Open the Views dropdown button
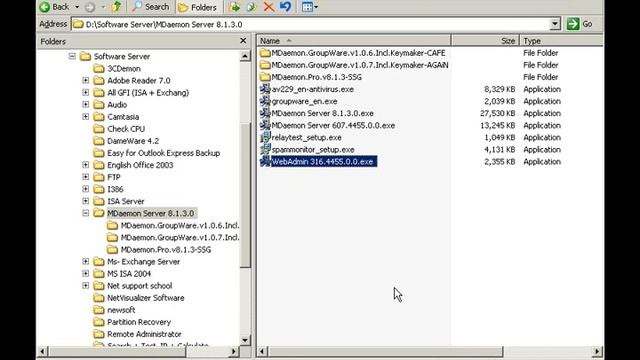Viewport: 640px width, 360px height. 309,7
